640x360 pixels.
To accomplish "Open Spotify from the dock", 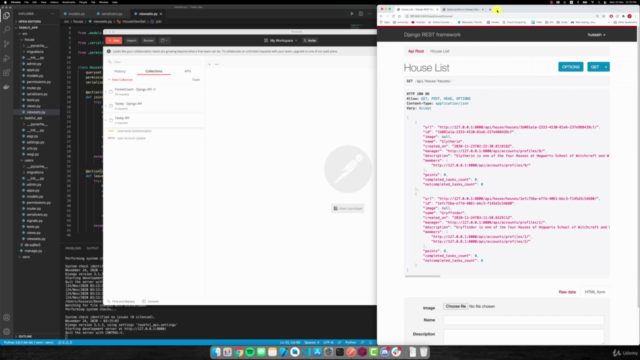I will click(250, 352).
